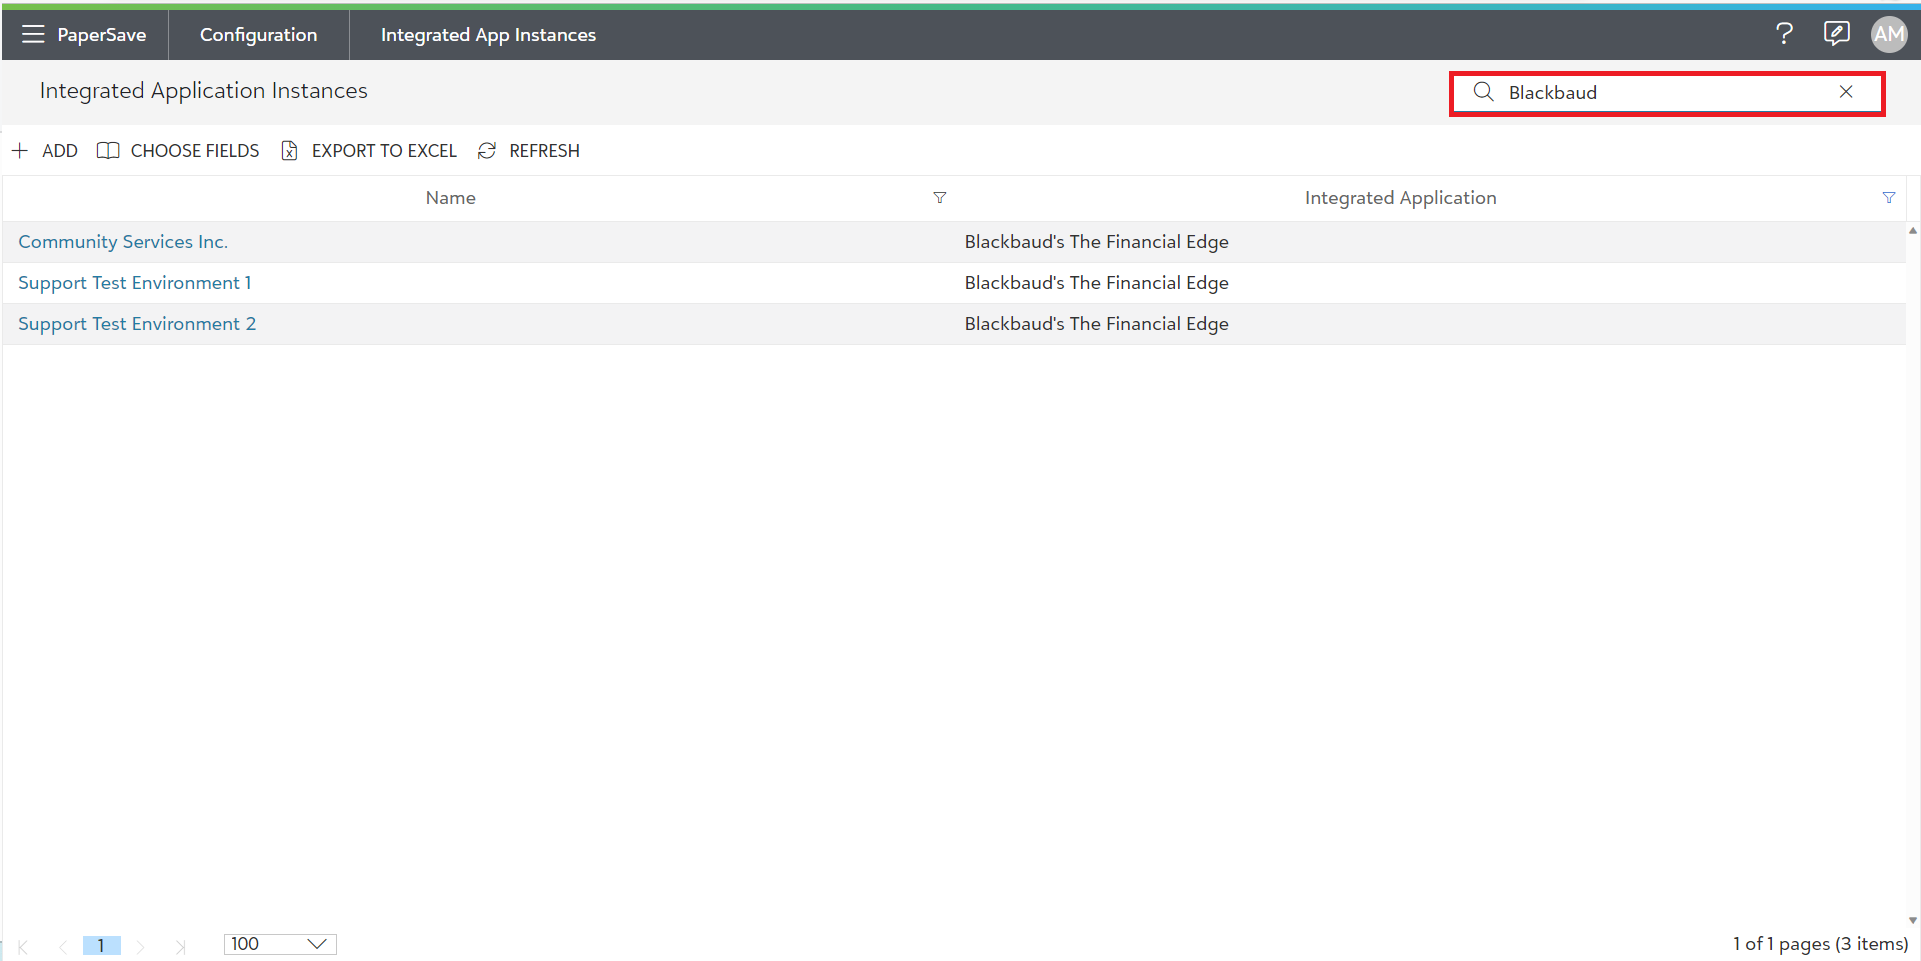Open the hamburger menu next to PaperSave
Image resolution: width=1921 pixels, height=961 pixels.
tap(33, 35)
